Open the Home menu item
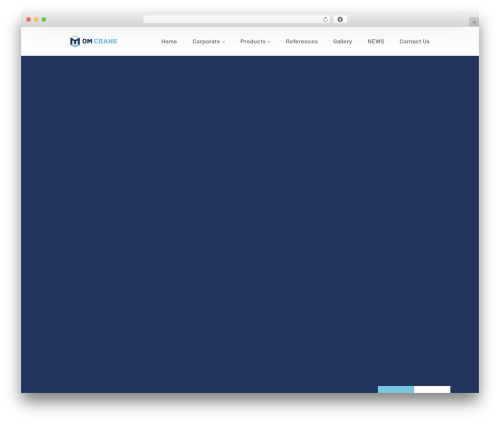Image resolution: width=500 pixels, height=423 pixels. pos(169,41)
